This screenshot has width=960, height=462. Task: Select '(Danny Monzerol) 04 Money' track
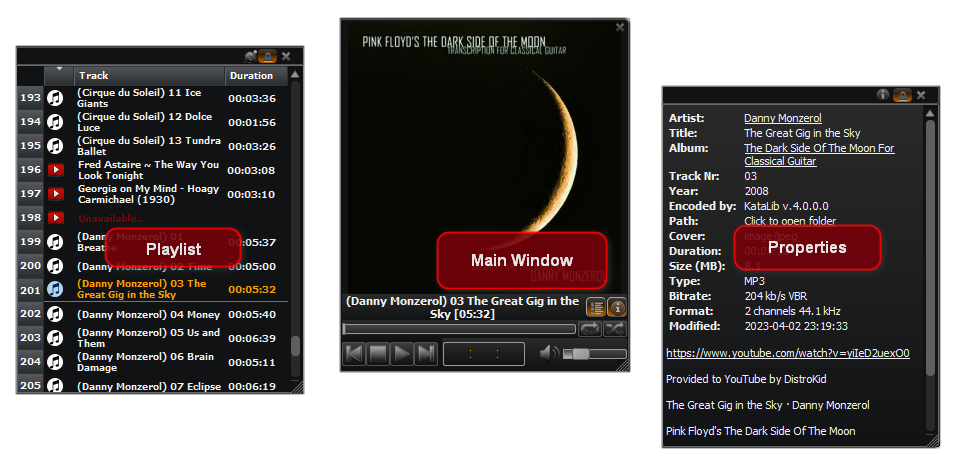148,315
